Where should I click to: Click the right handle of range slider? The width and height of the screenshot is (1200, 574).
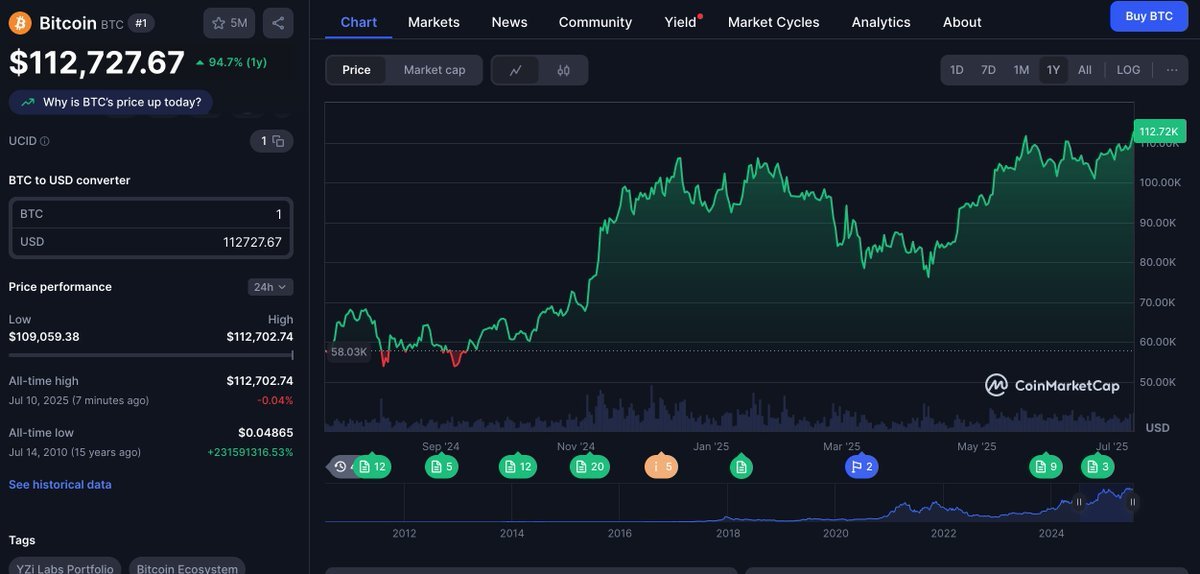[1132, 502]
